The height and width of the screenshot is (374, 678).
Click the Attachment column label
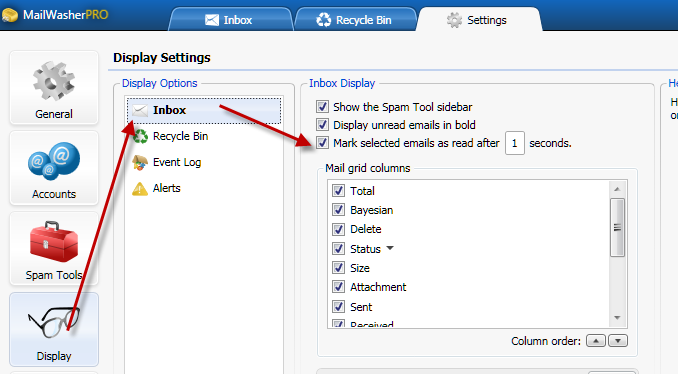click(378, 287)
